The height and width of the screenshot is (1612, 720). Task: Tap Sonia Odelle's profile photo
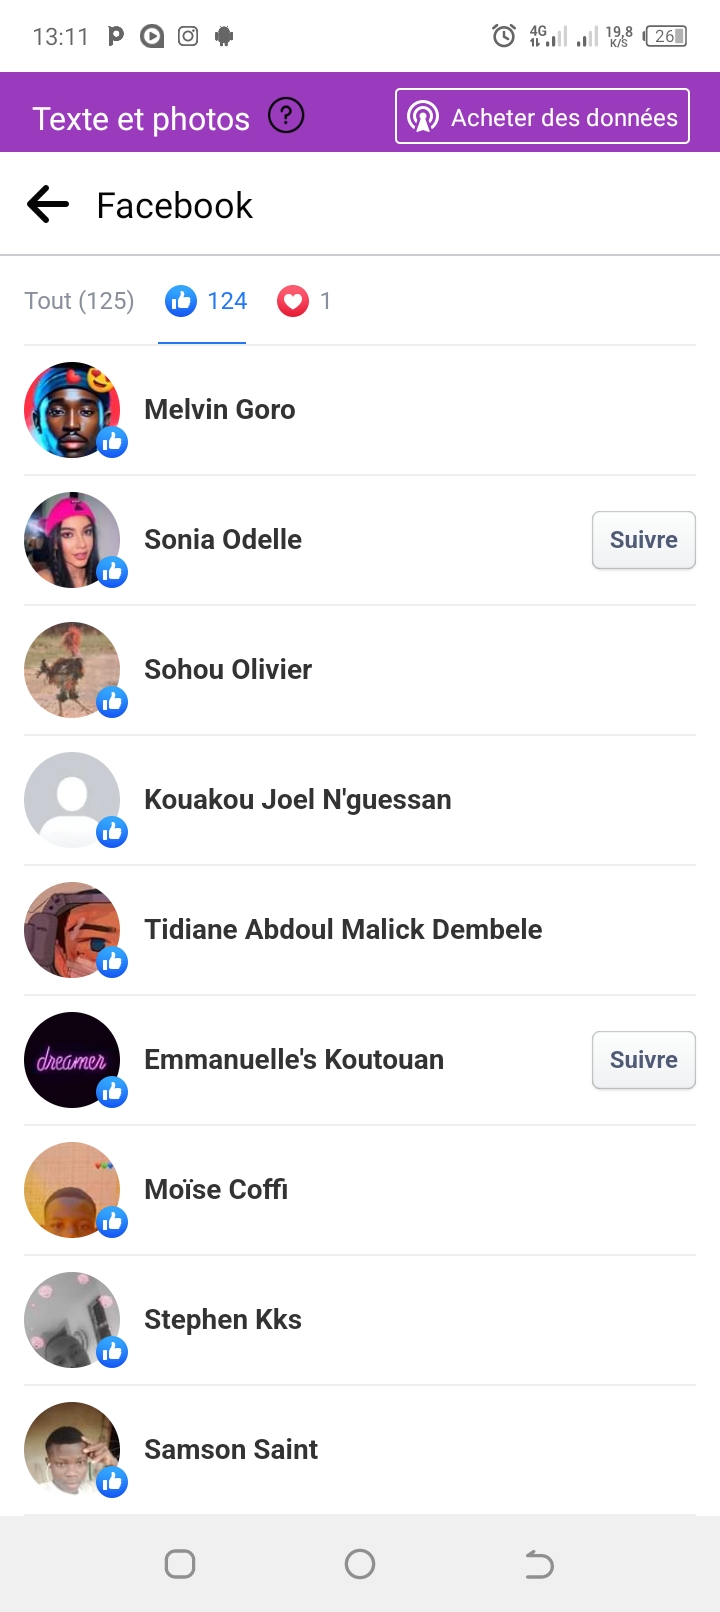click(72, 540)
